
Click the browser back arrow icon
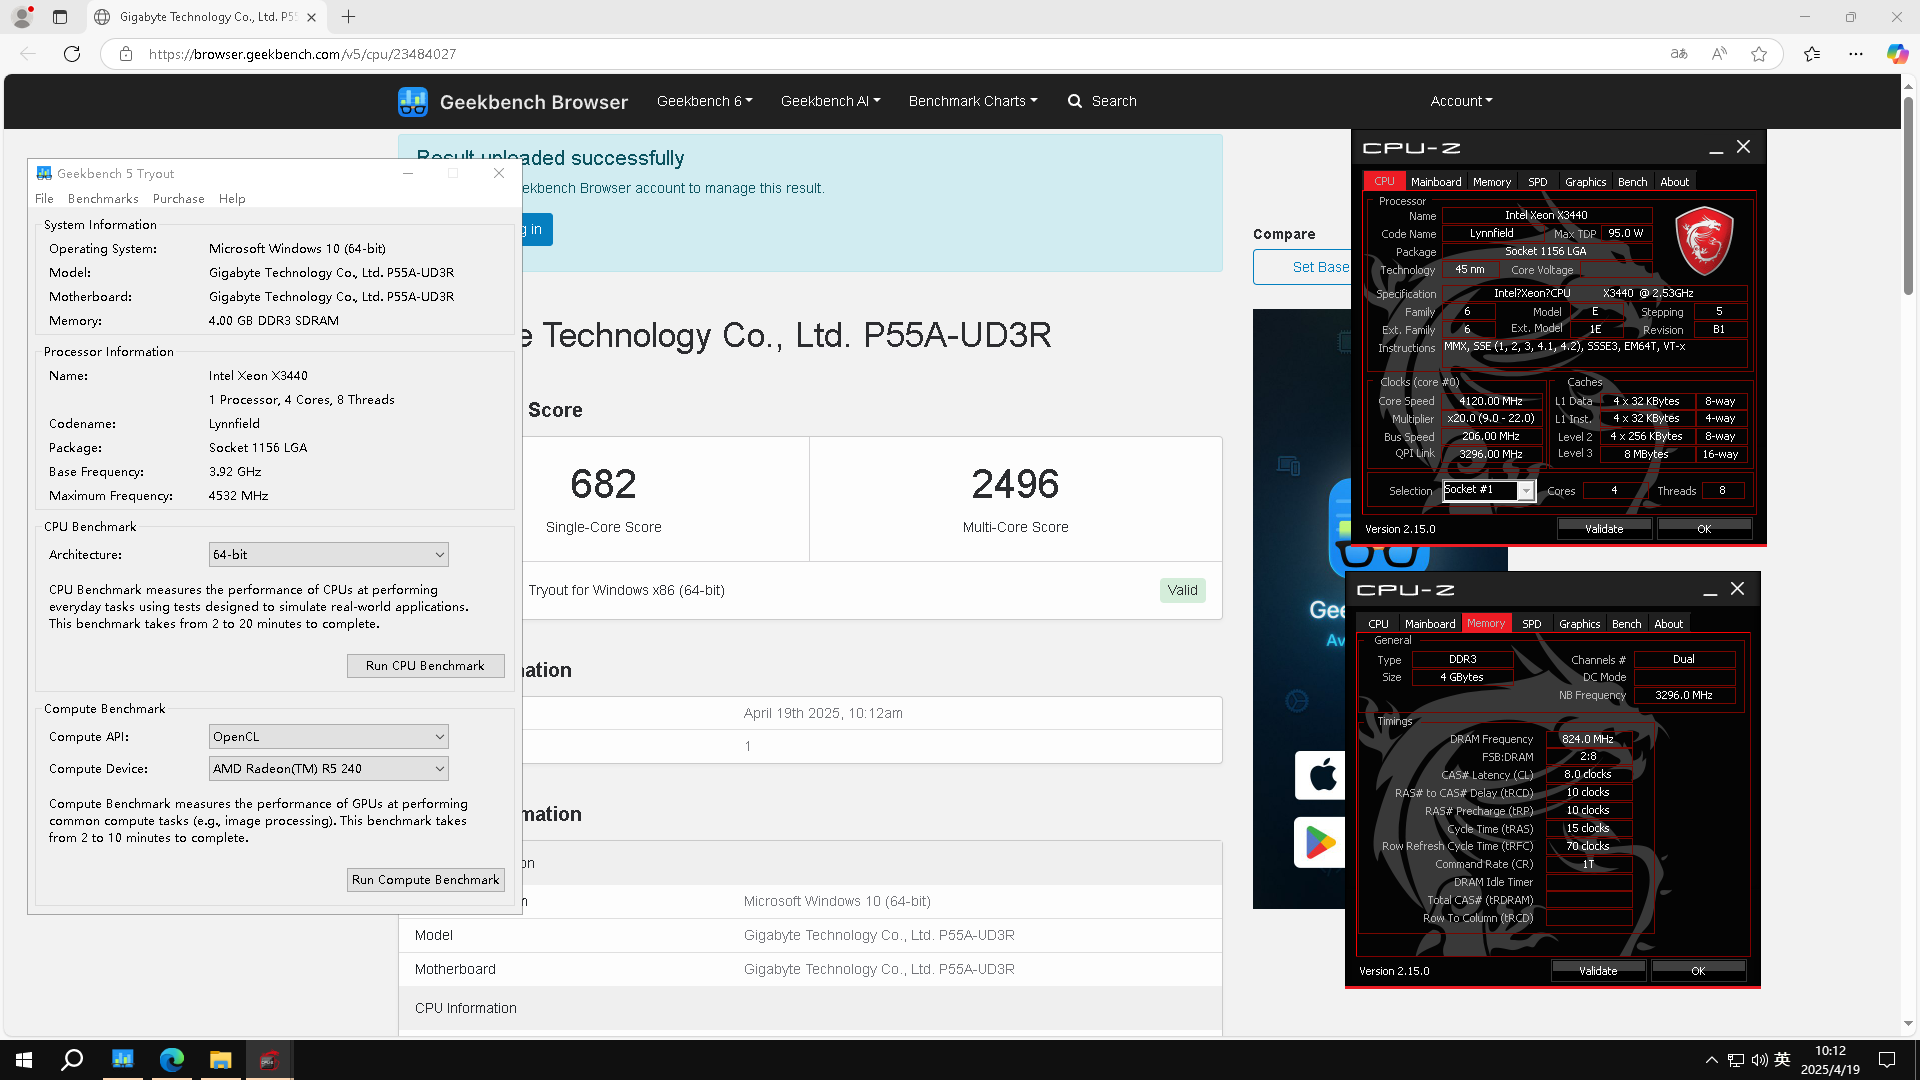28,54
